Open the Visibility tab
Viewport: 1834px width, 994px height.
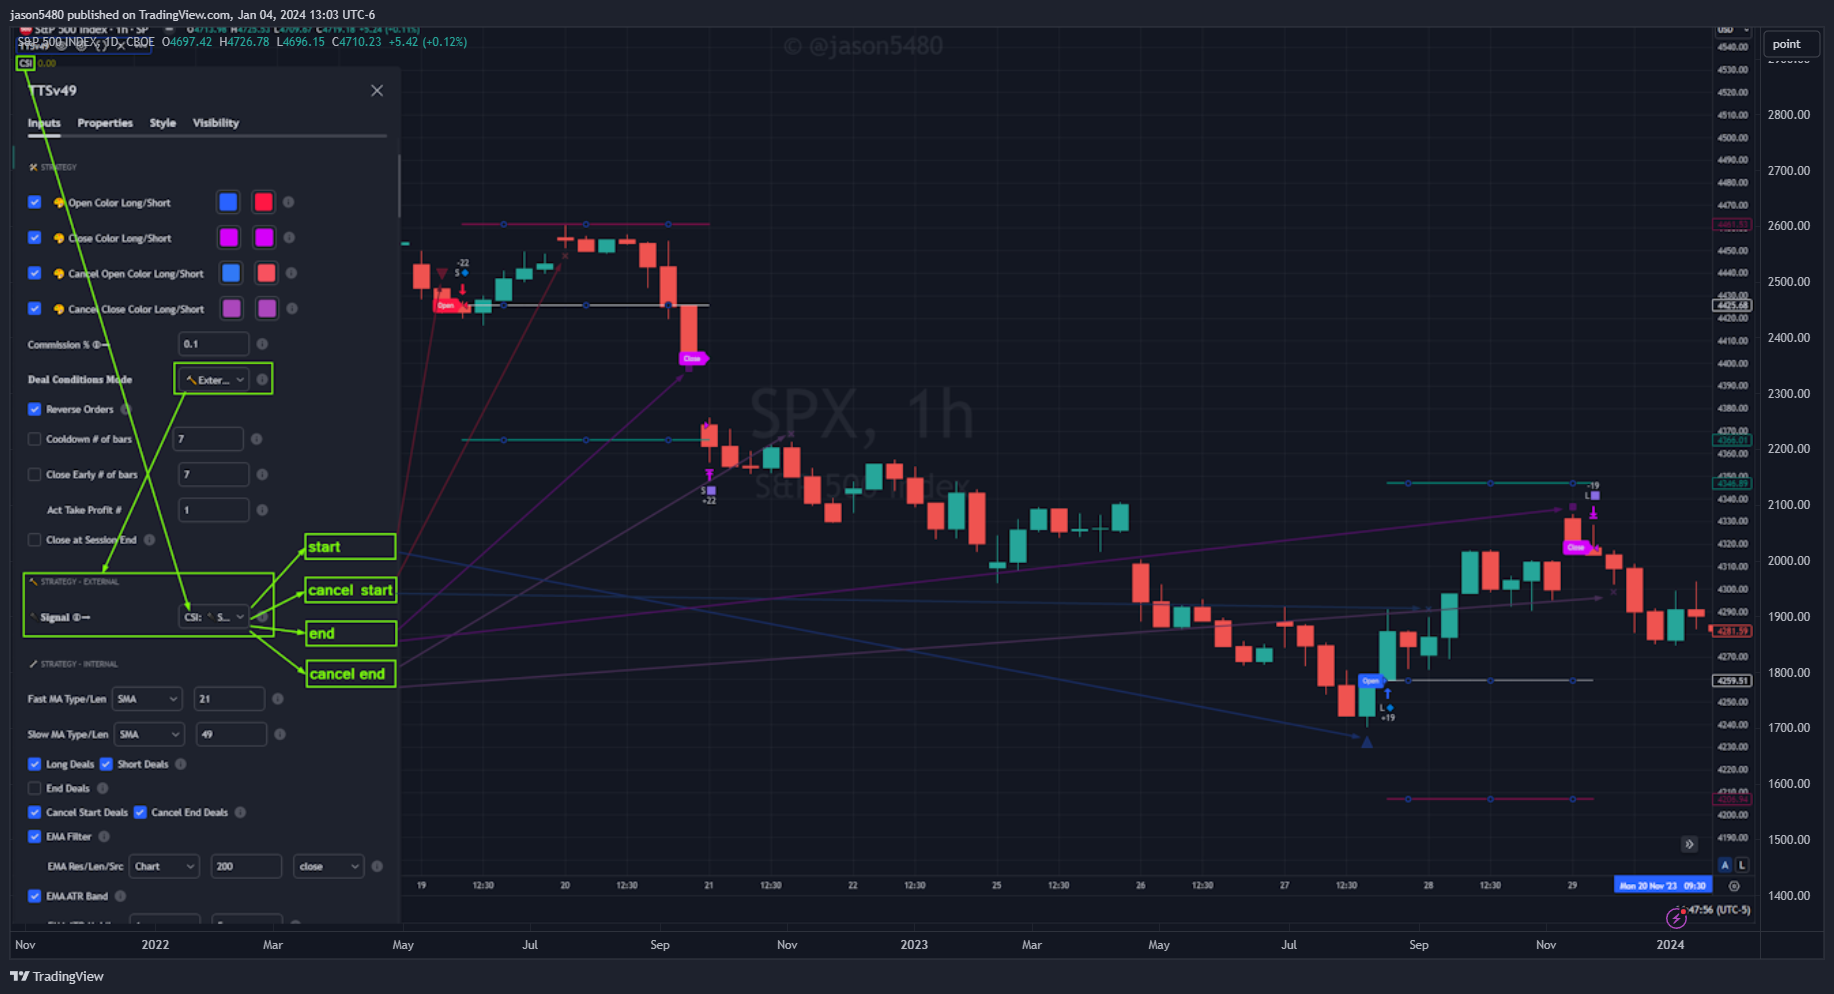tap(216, 123)
